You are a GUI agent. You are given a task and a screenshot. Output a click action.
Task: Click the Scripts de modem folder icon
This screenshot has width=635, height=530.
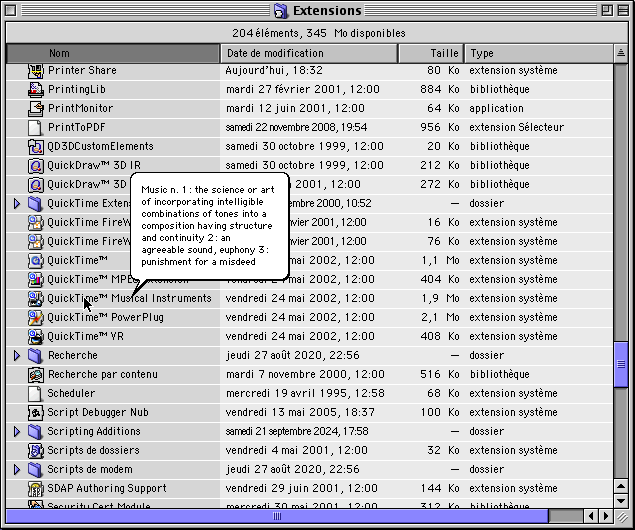click(36, 470)
